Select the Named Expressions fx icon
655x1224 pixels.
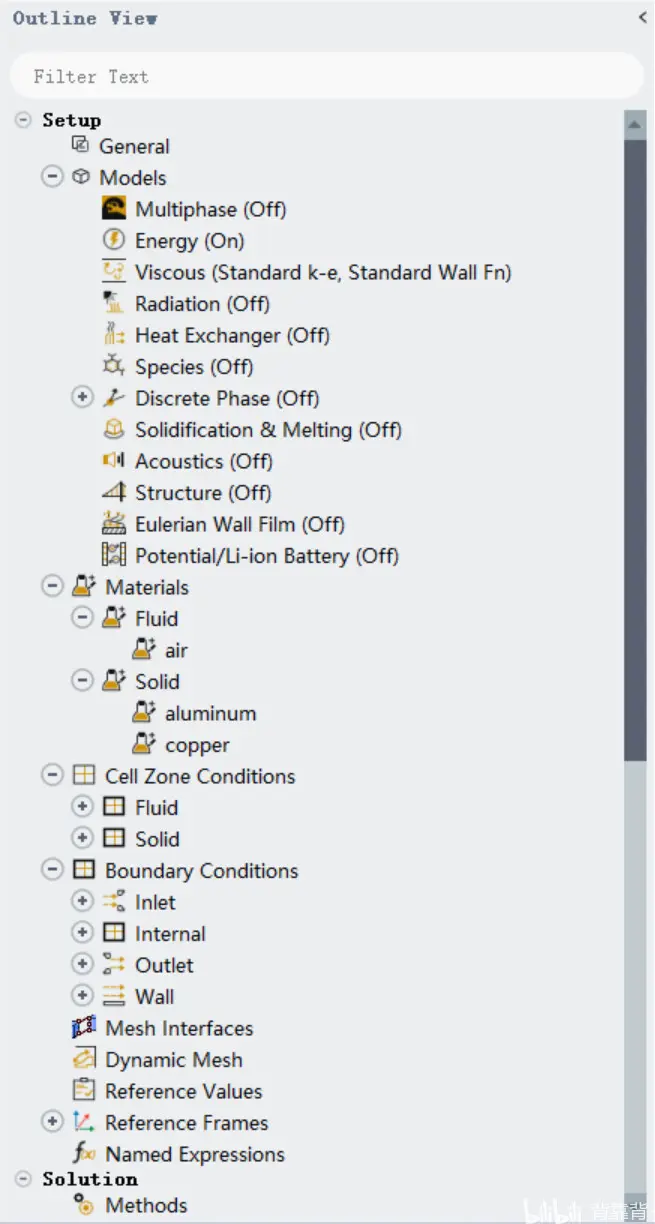point(84,1154)
